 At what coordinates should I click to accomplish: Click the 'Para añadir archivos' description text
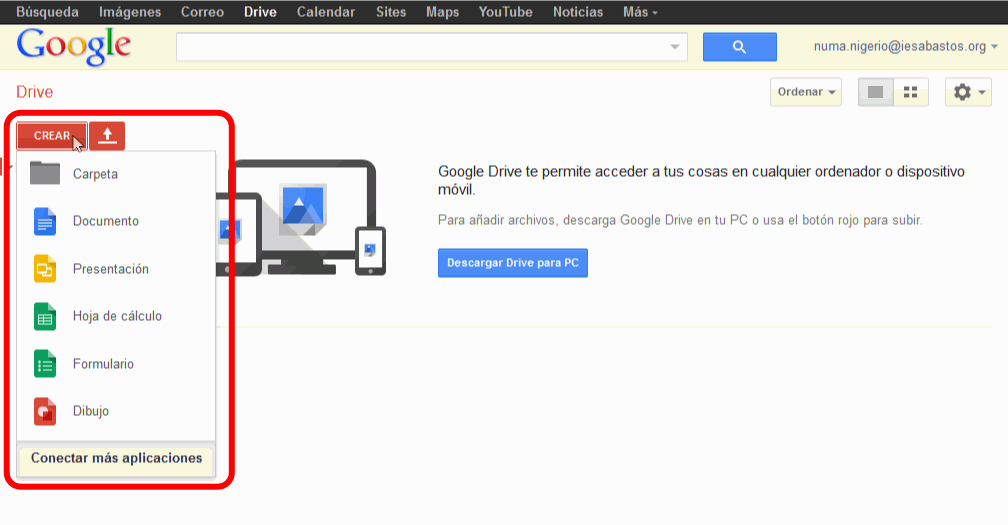pyautogui.click(x=680, y=220)
